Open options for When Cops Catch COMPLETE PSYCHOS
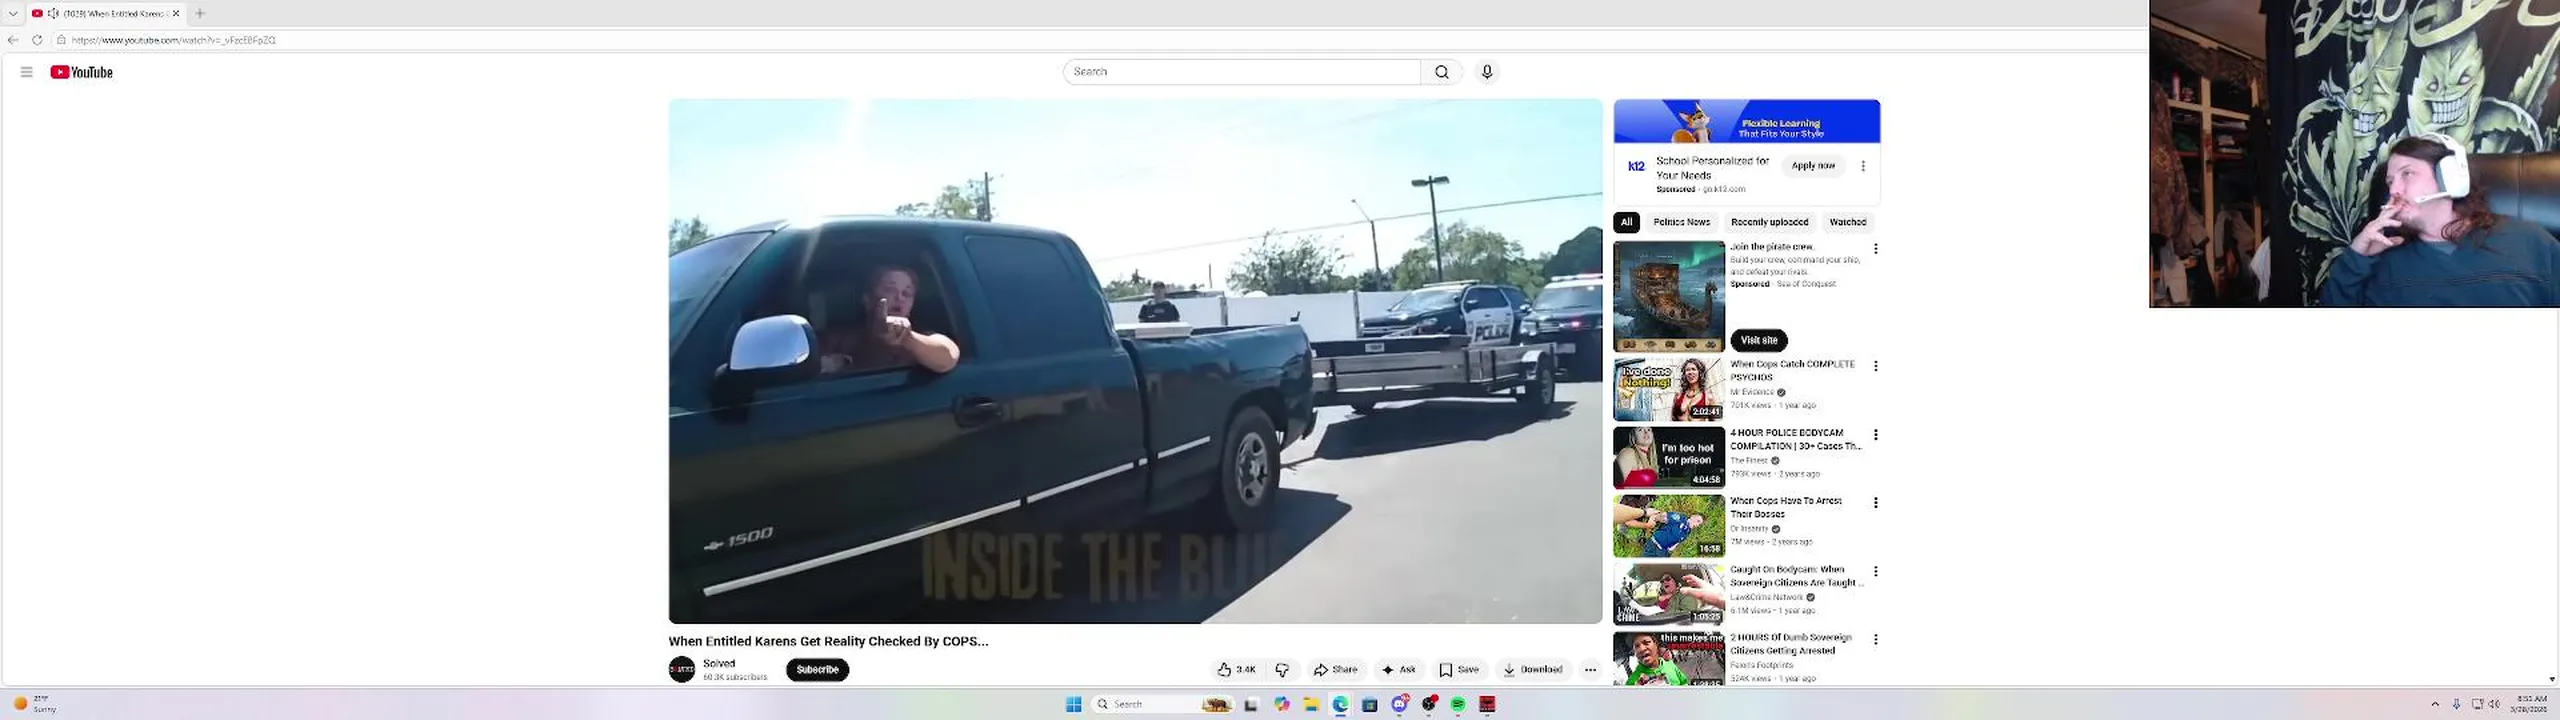This screenshot has height=720, width=2560. pyautogui.click(x=1876, y=366)
